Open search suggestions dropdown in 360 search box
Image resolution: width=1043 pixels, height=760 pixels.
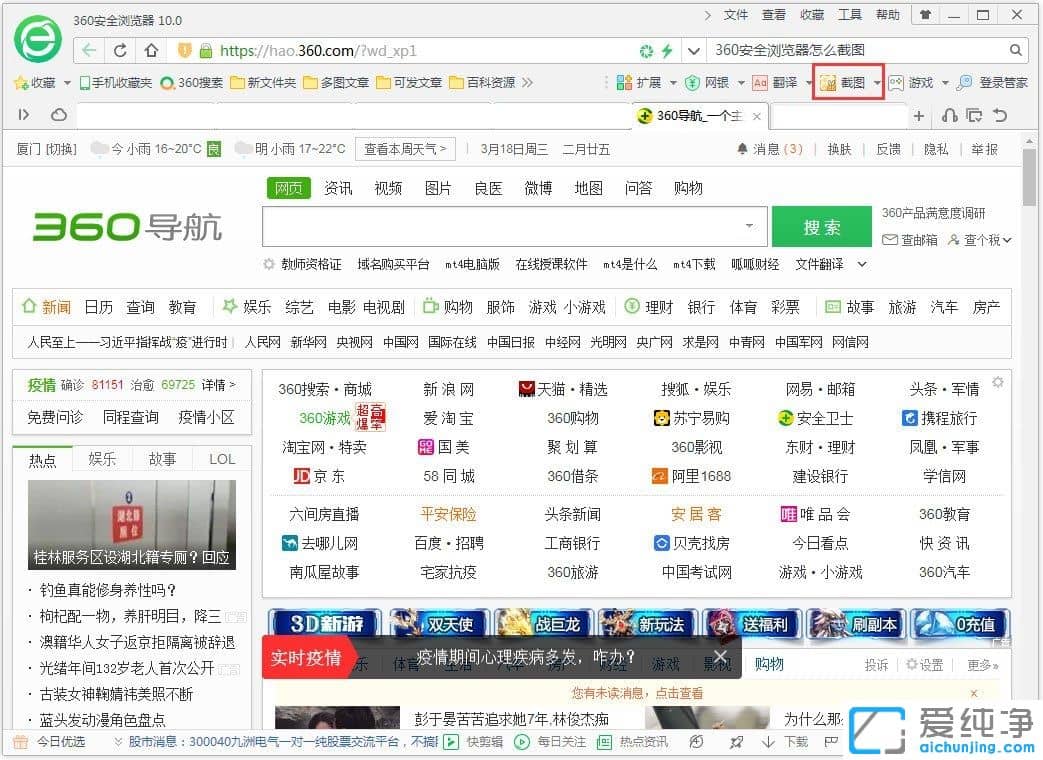750,226
